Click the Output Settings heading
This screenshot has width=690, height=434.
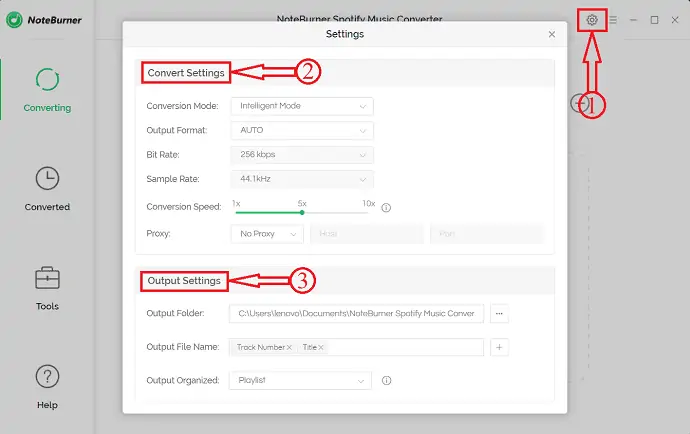coord(184,281)
